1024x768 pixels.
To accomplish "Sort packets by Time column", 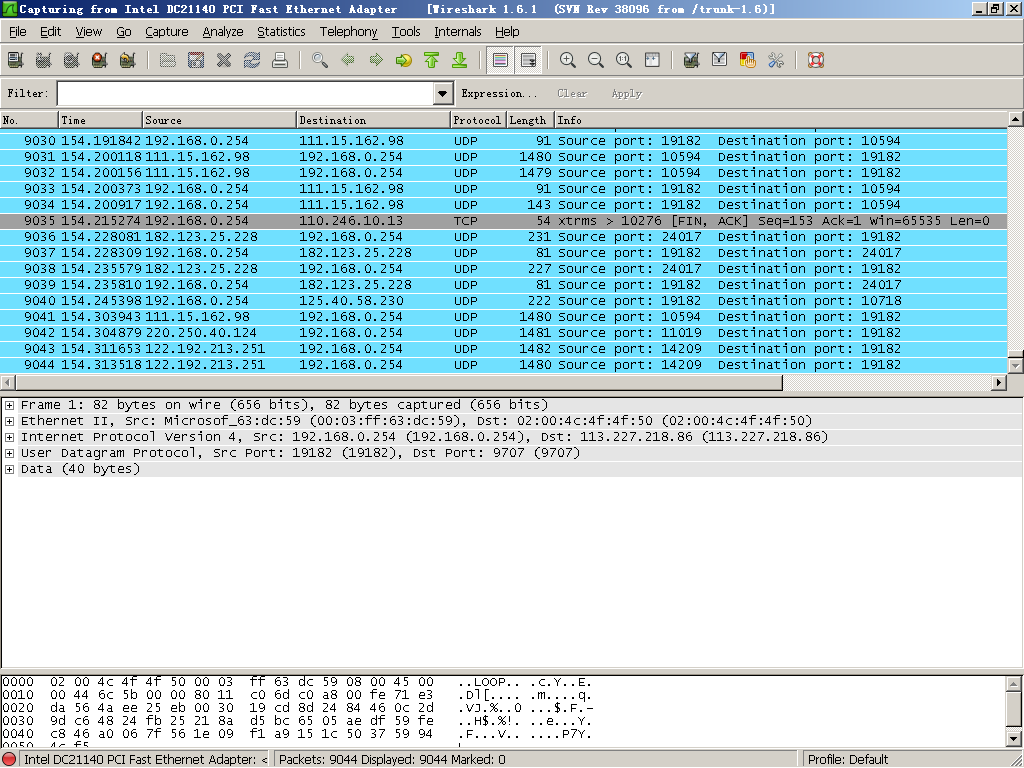I will click(x=100, y=120).
